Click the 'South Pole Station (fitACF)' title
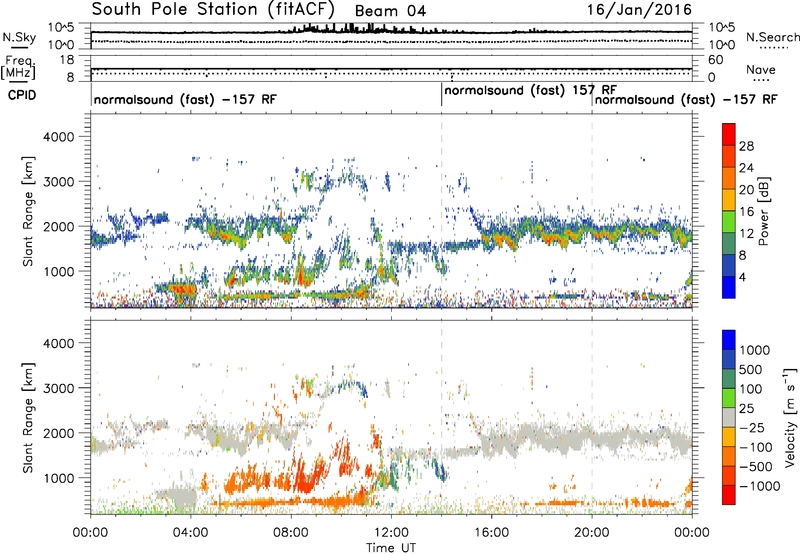Viewport: 800px width, 554px height. [213, 10]
